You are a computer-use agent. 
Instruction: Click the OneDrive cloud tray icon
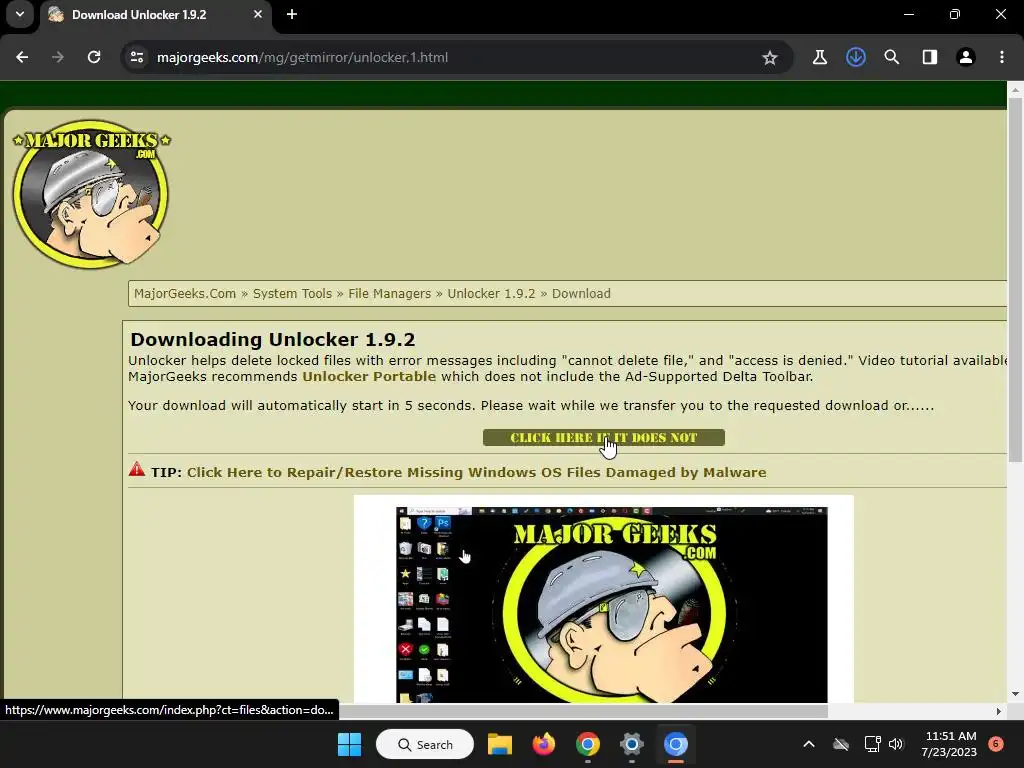pyautogui.click(x=841, y=744)
